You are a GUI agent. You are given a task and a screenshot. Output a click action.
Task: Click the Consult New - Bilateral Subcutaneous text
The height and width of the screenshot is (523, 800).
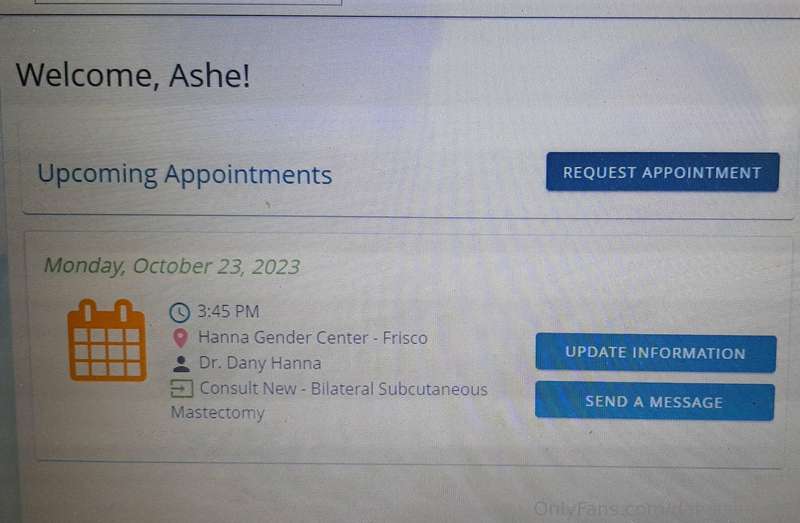[343, 389]
